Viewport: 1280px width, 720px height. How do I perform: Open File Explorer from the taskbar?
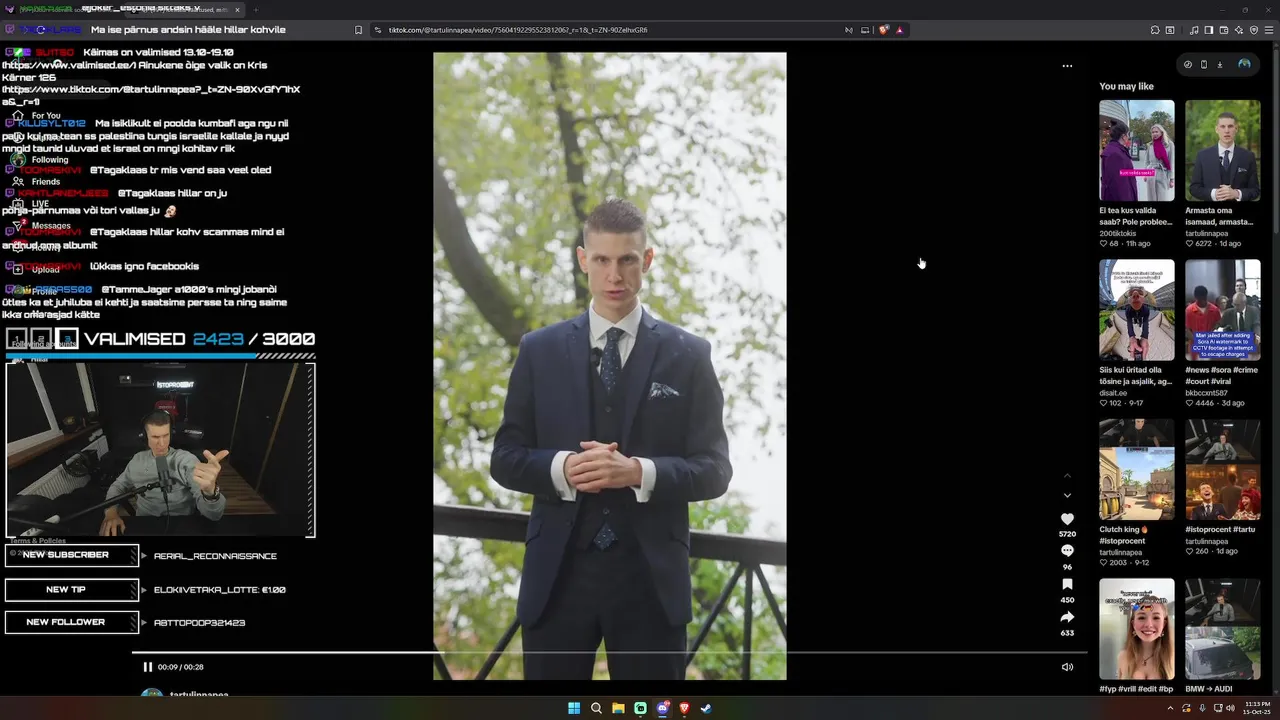tap(618, 708)
